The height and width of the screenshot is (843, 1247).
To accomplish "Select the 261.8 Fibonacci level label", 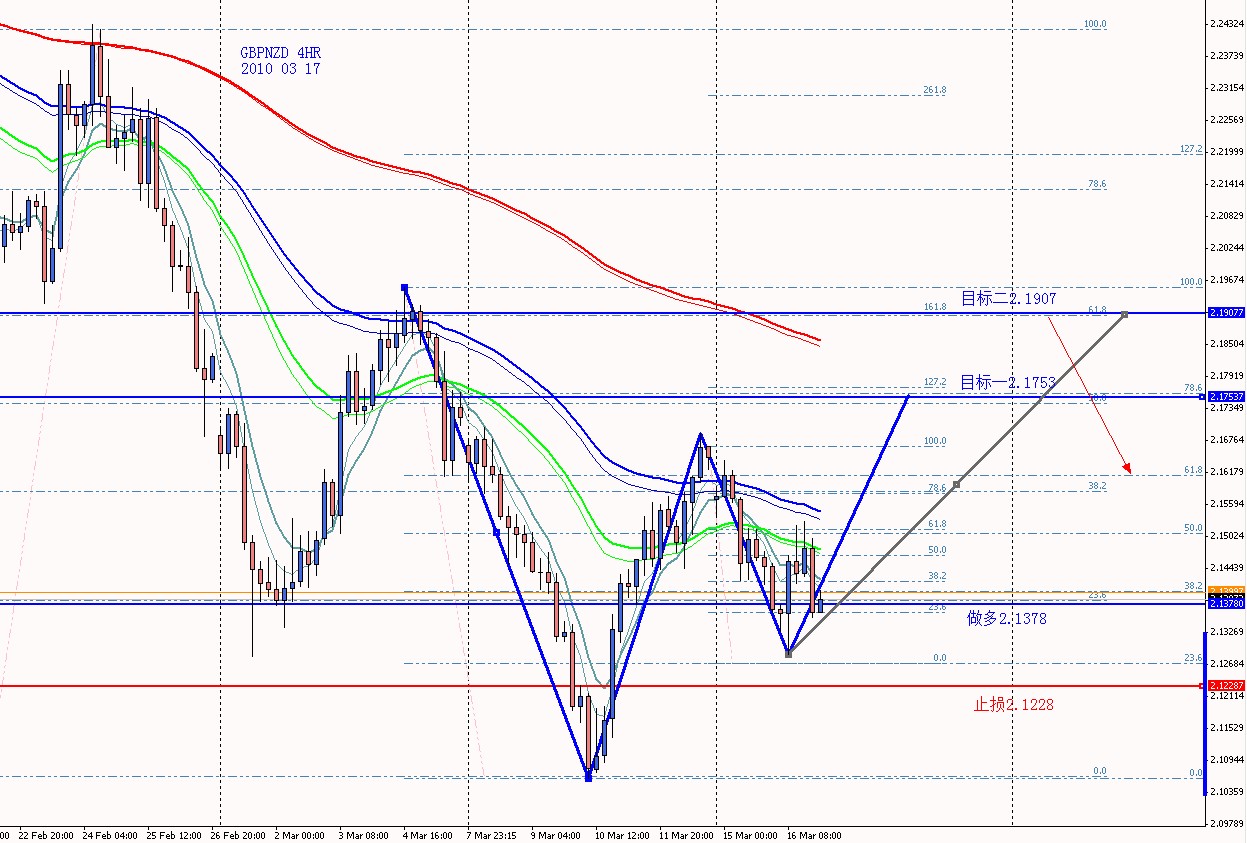I will pos(934,90).
